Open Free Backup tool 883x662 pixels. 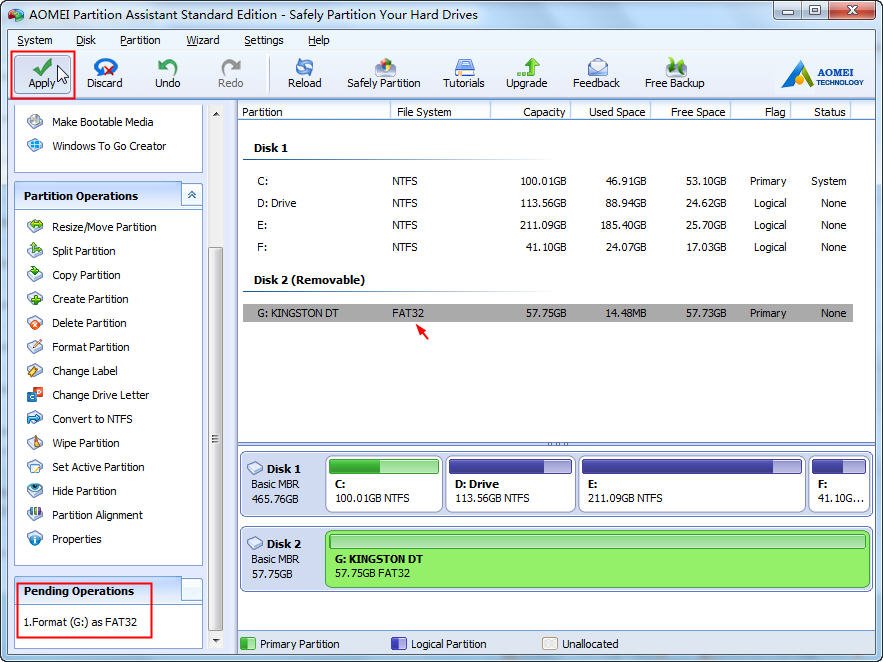[x=675, y=74]
